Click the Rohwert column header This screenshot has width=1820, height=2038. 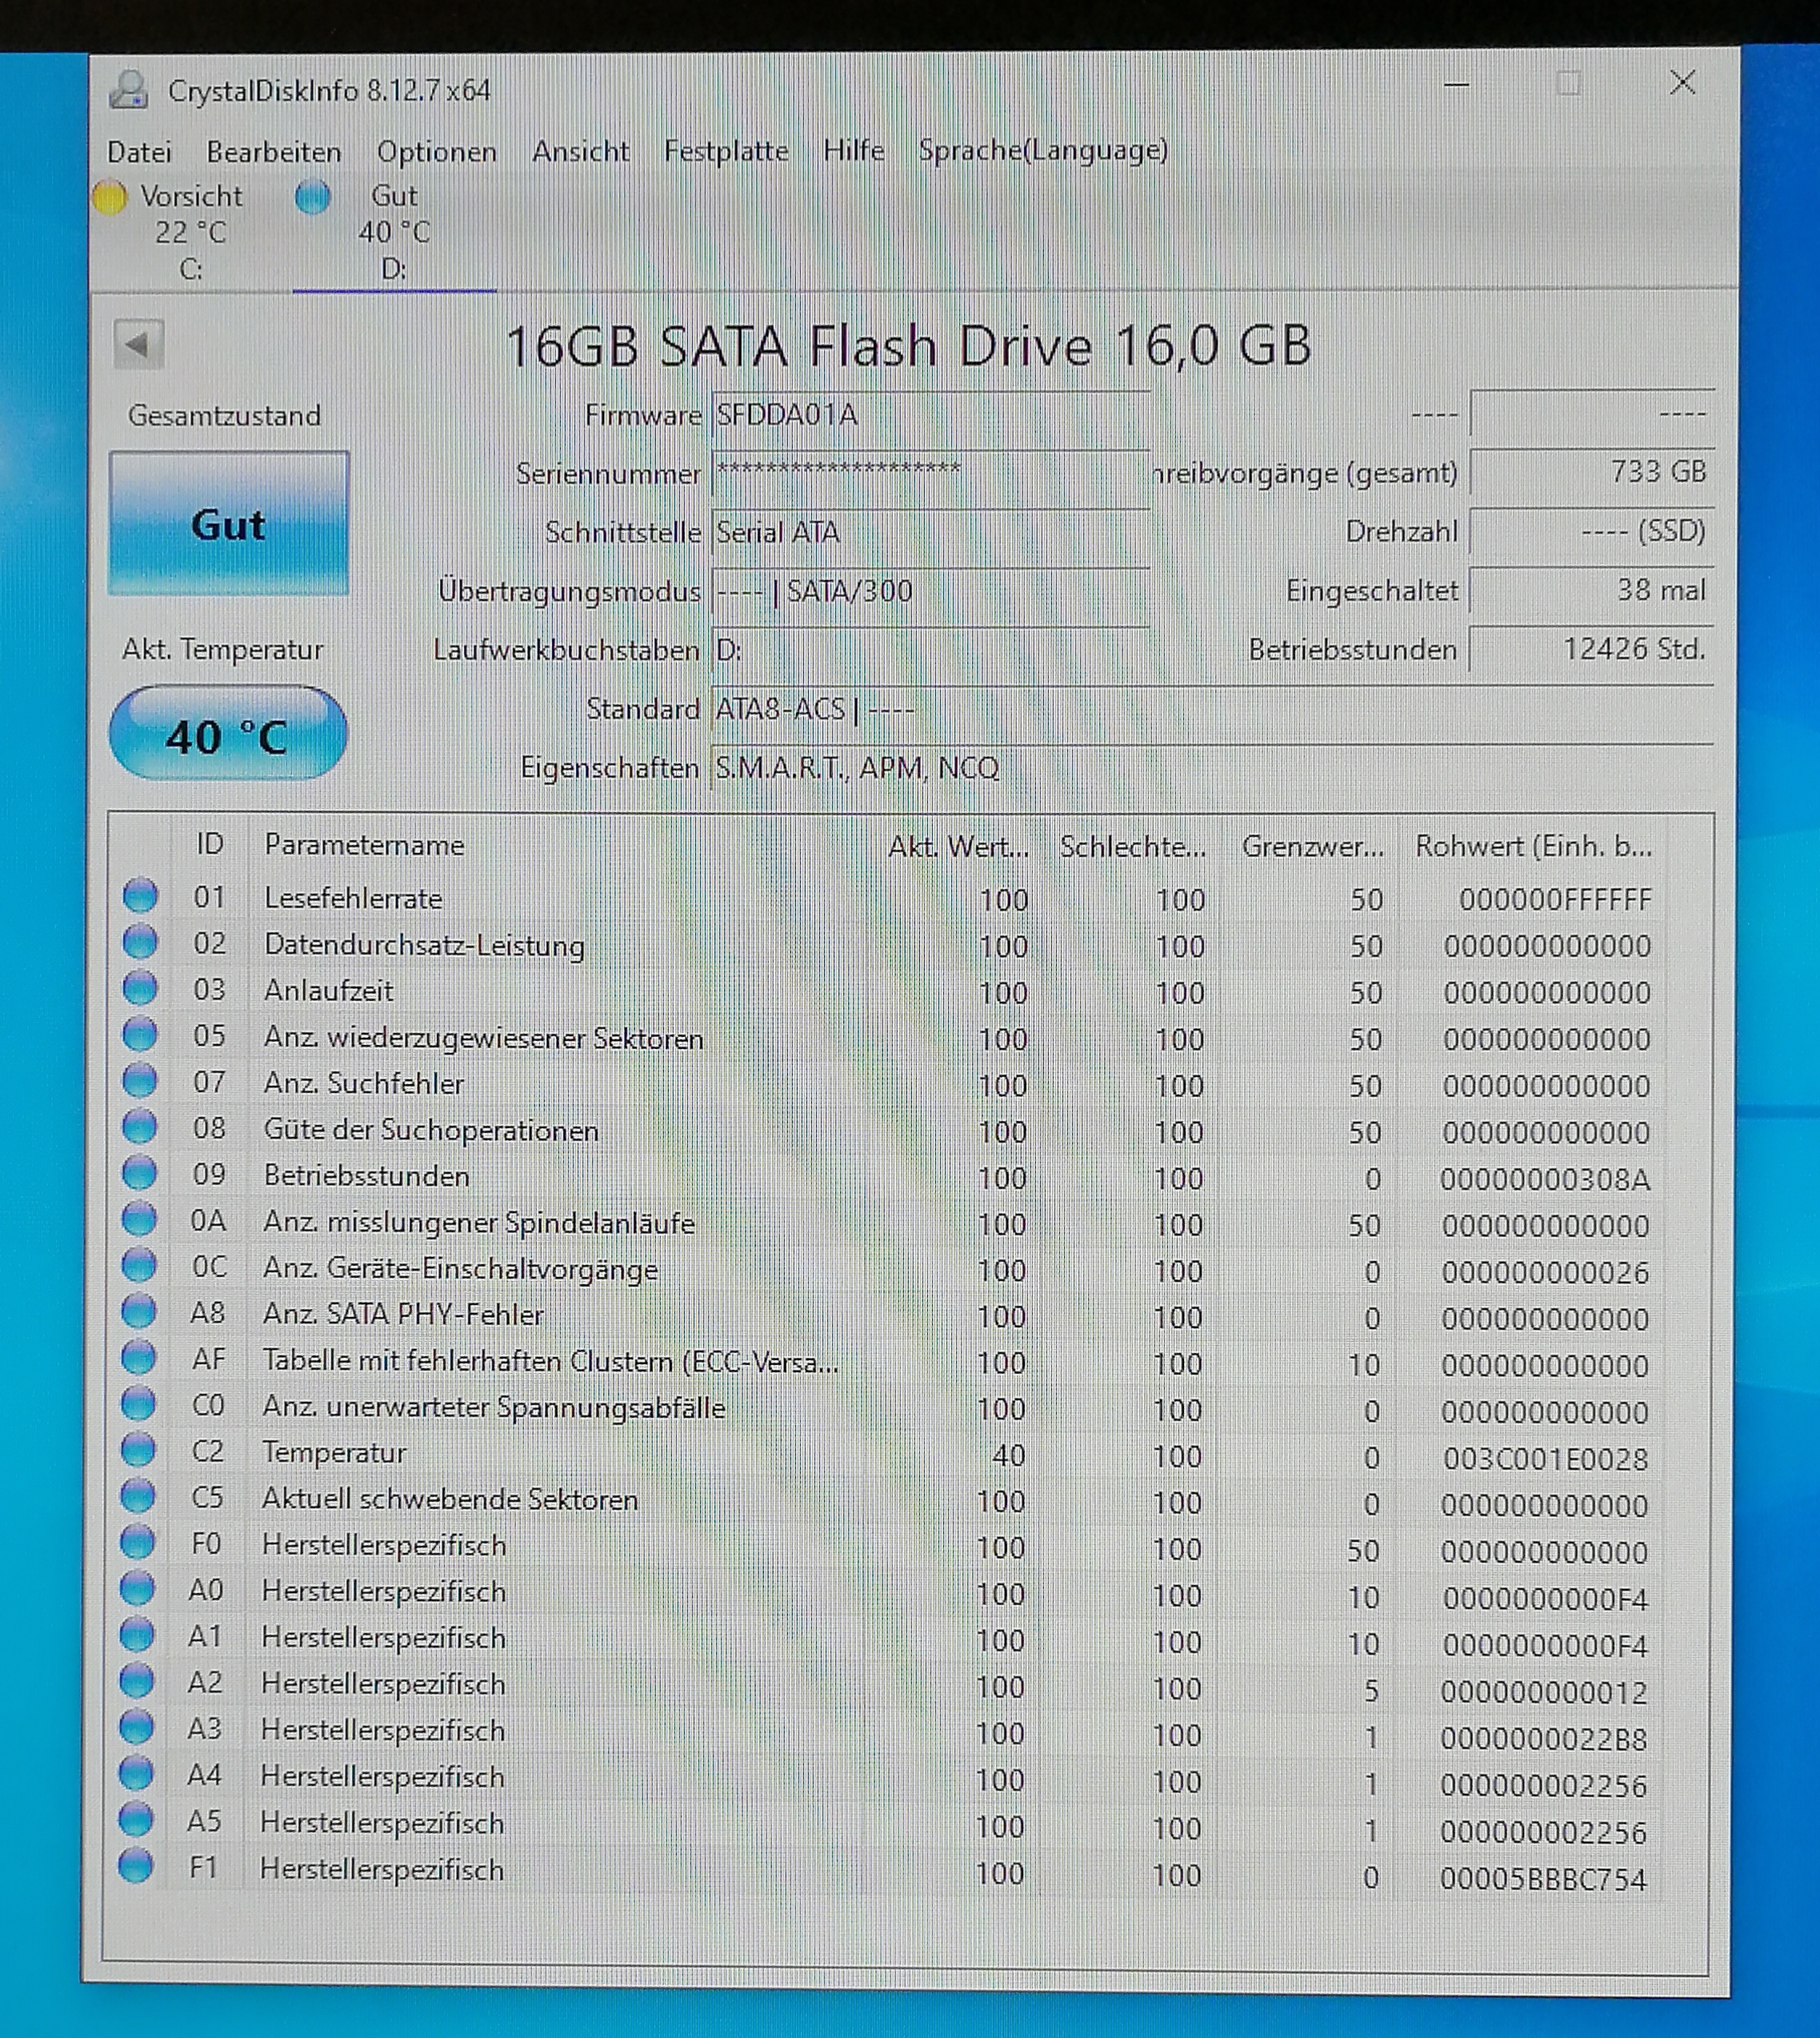(x=1532, y=847)
